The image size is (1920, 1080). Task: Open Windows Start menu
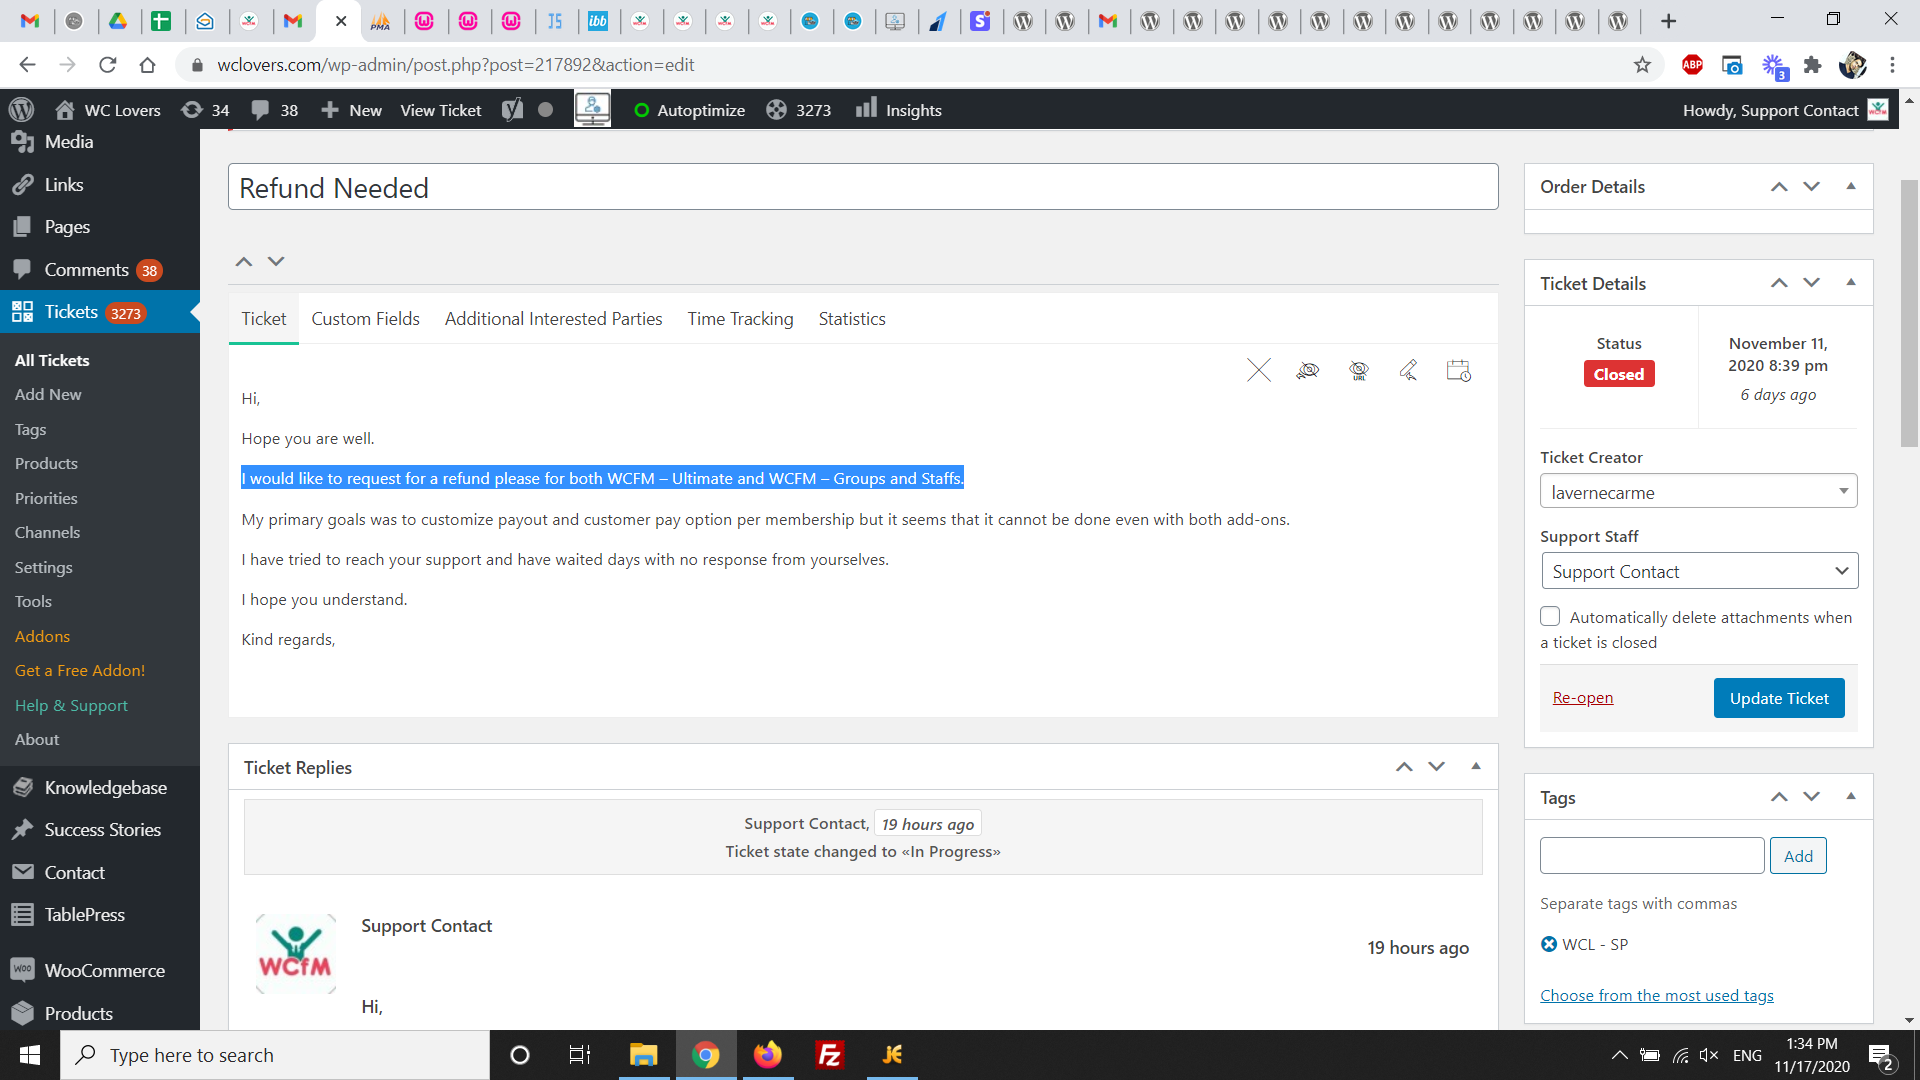(30, 1055)
